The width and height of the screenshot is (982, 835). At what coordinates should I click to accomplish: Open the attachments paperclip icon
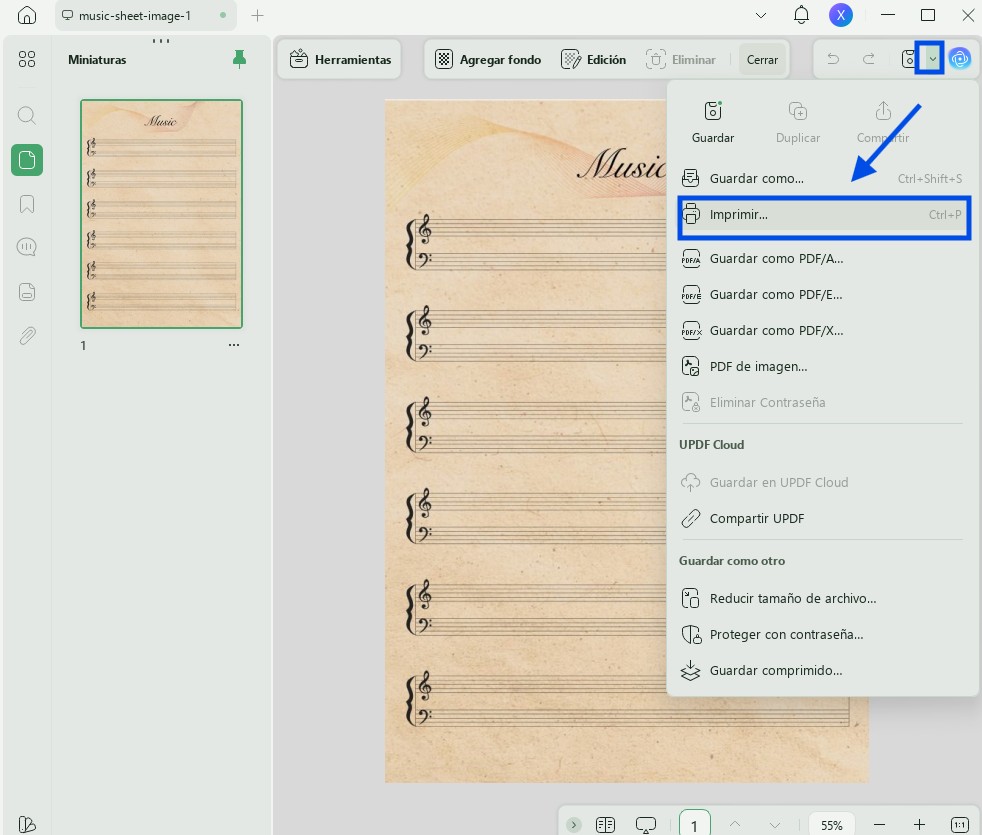click(26, 336)
